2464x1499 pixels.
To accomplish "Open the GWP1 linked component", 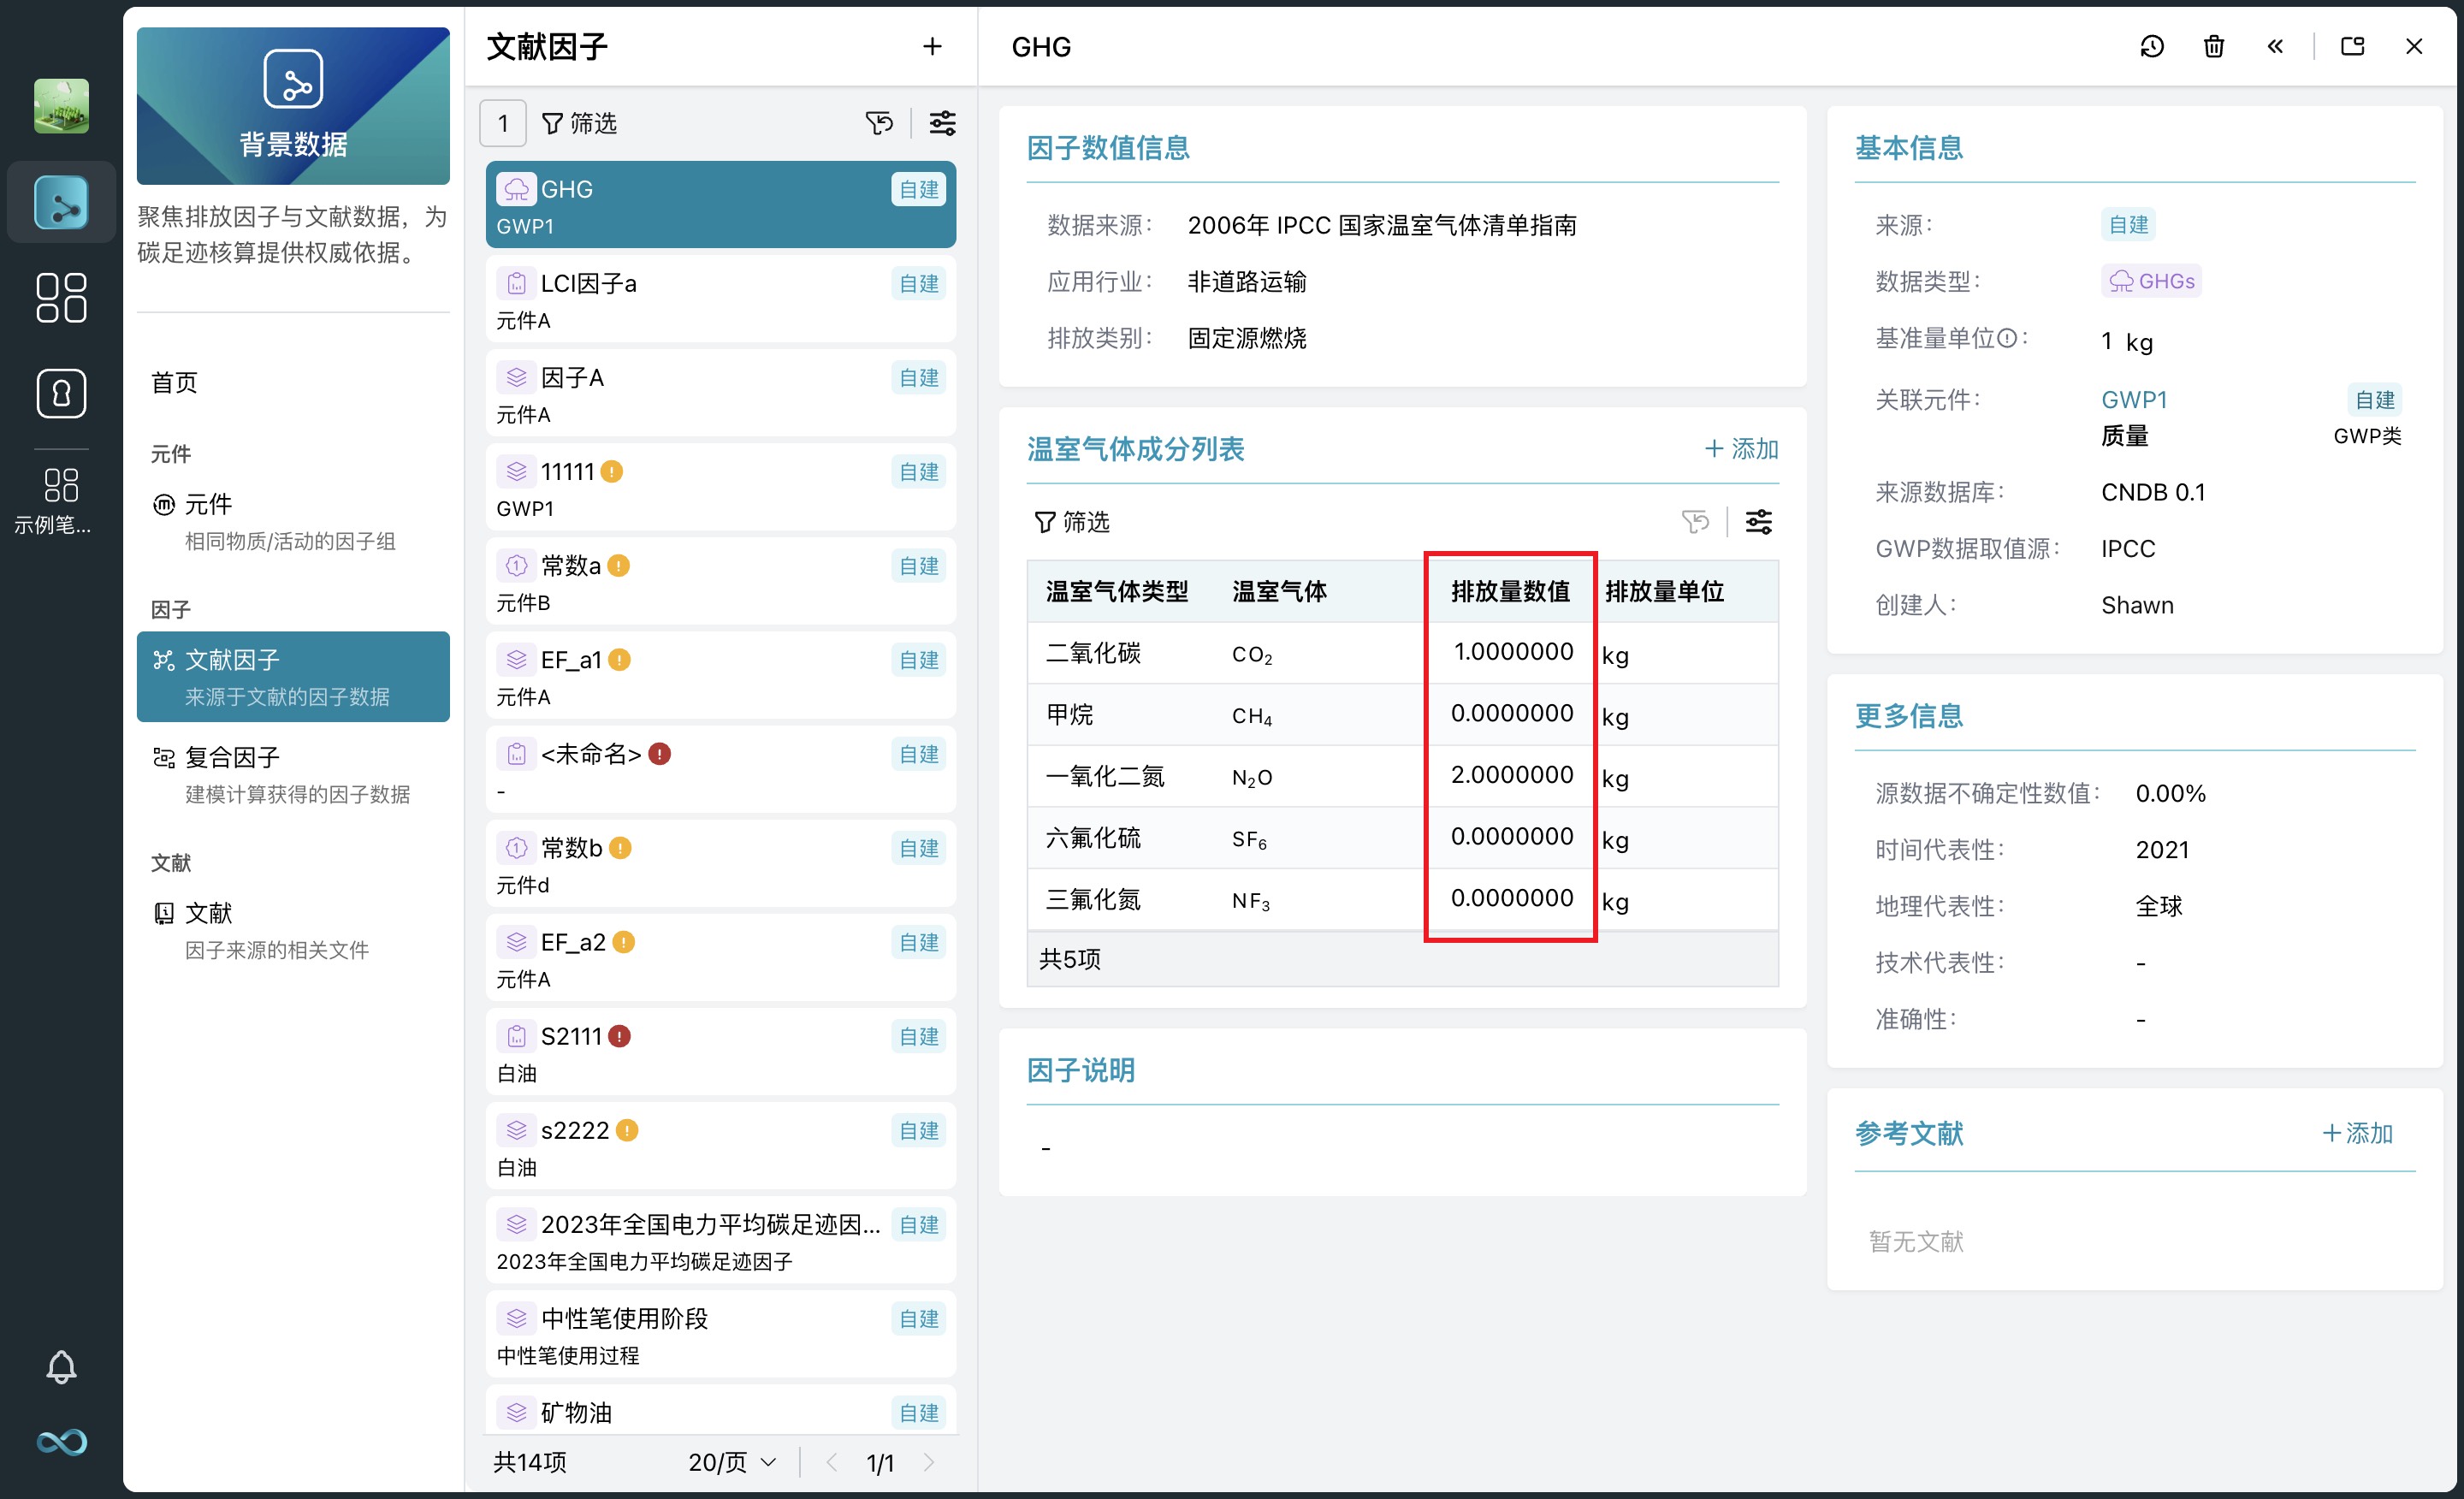I will pos(2134,400).
